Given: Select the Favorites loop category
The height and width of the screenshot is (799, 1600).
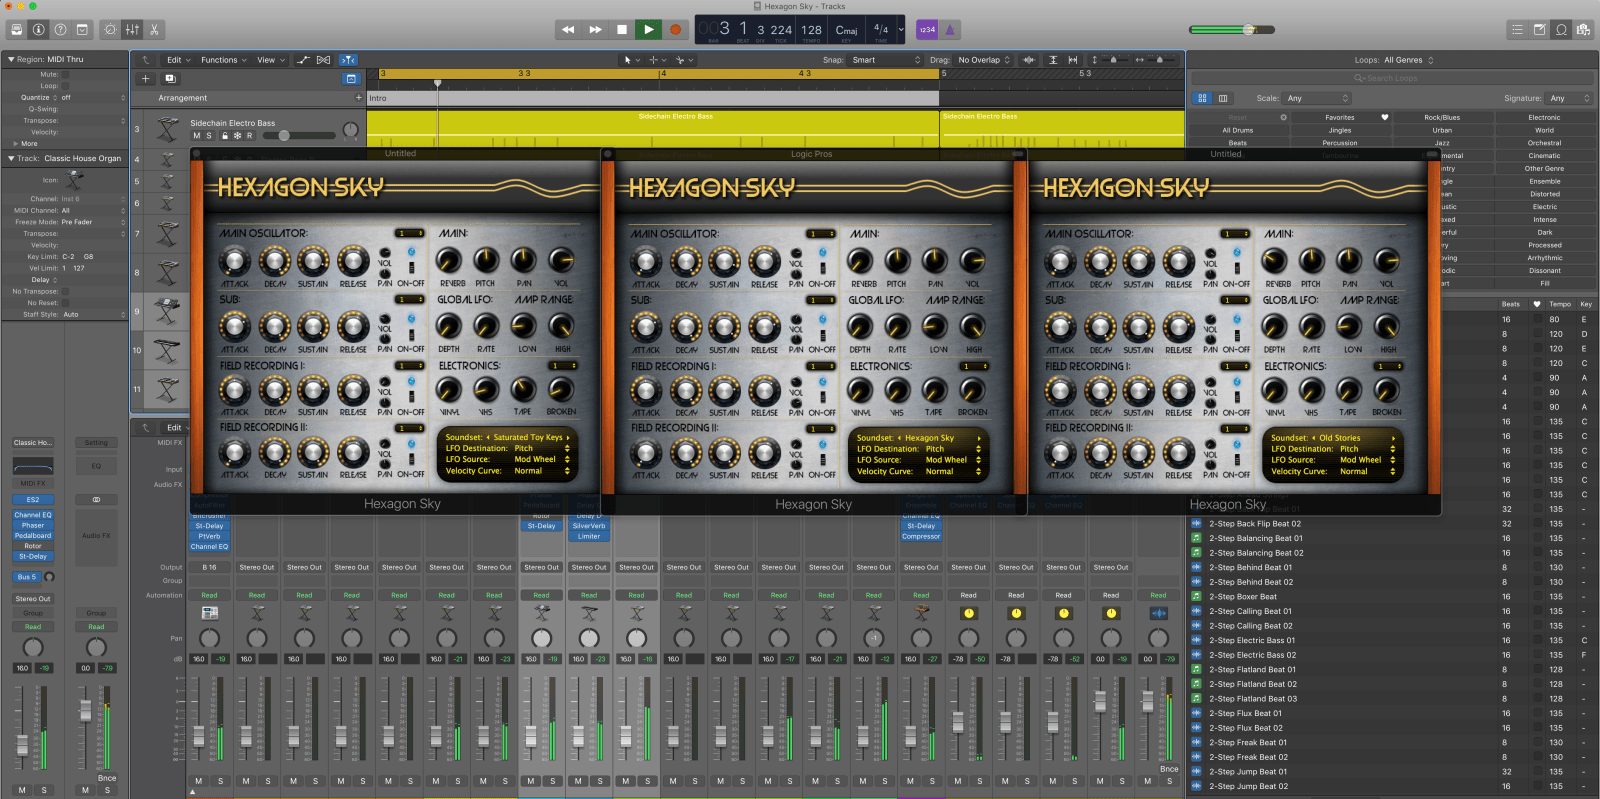Looking at the screenshot, I should tap(1340, 117).
